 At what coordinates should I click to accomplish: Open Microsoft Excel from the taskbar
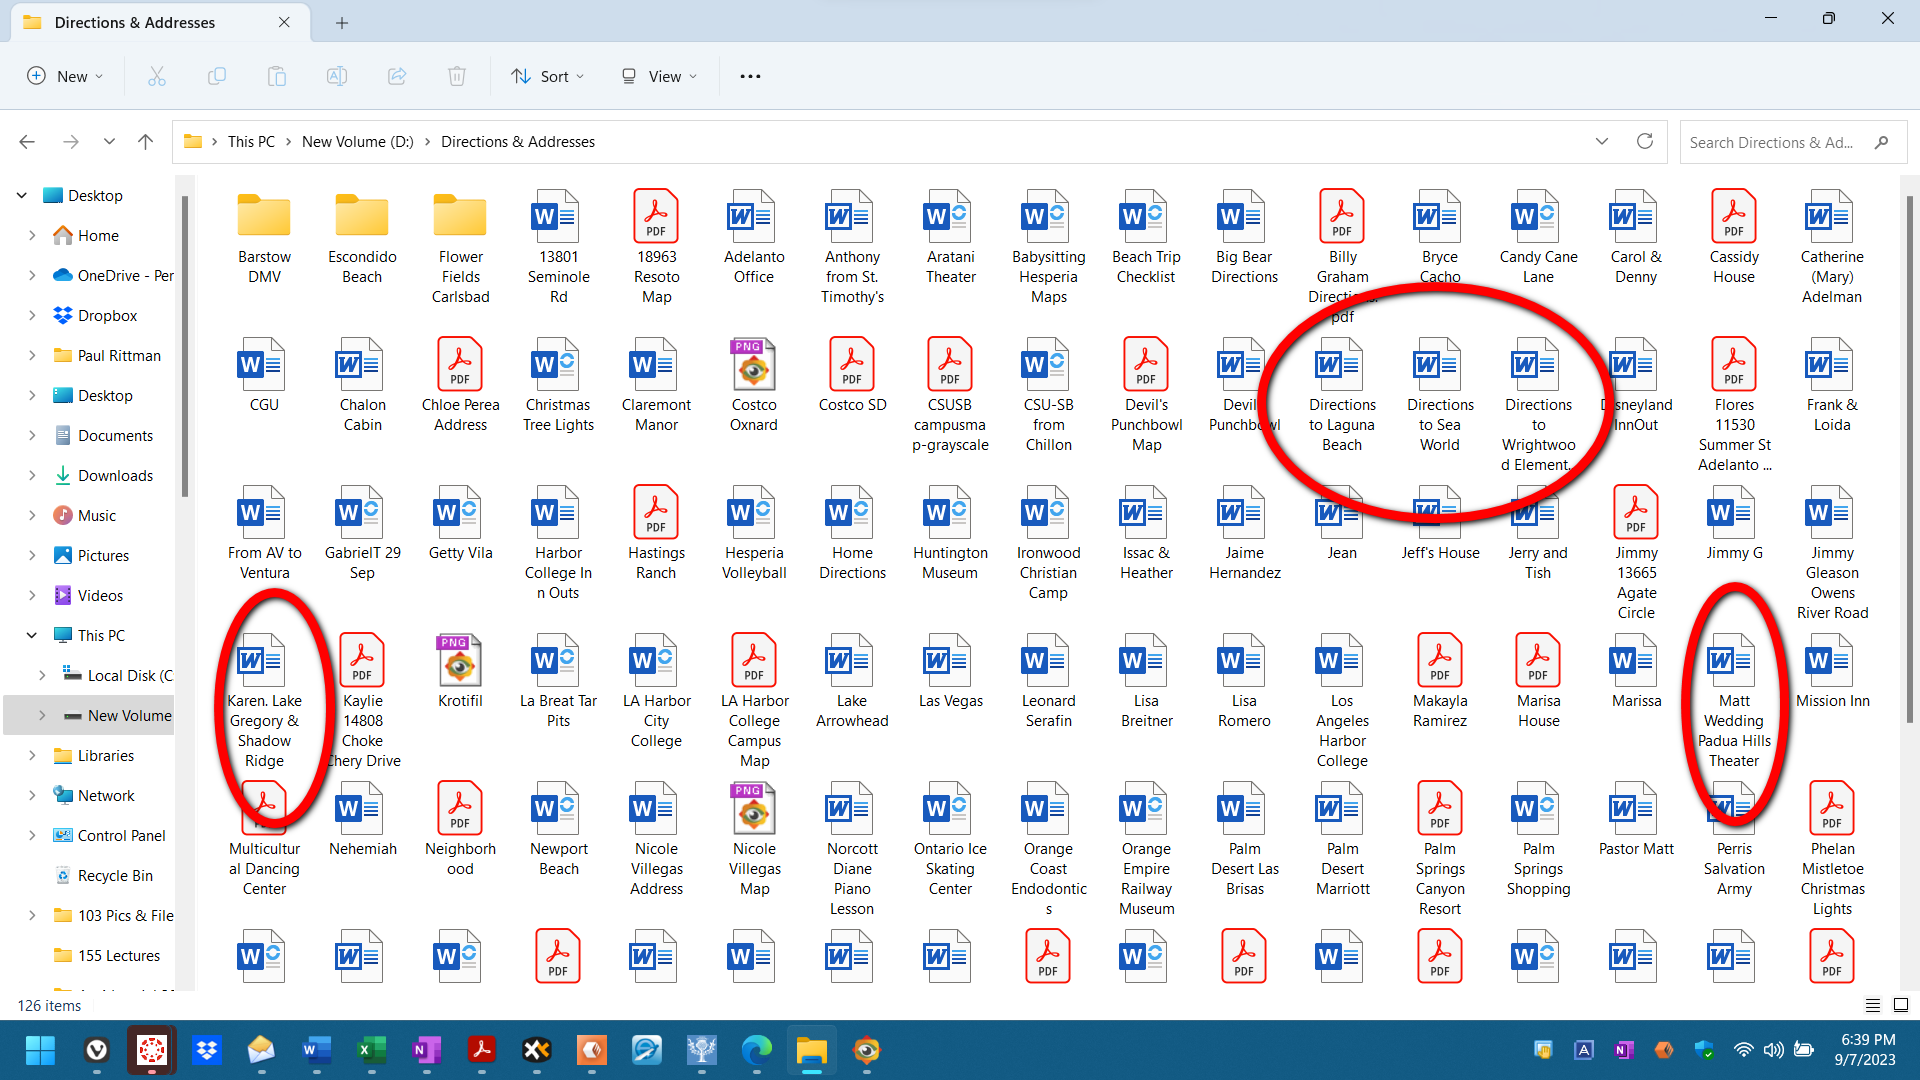(x=371, y=1050)
